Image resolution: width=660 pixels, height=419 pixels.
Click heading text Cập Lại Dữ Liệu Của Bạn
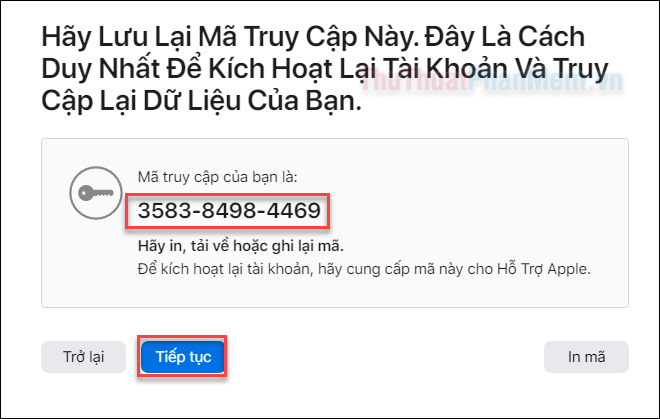[x=201, y=101]
